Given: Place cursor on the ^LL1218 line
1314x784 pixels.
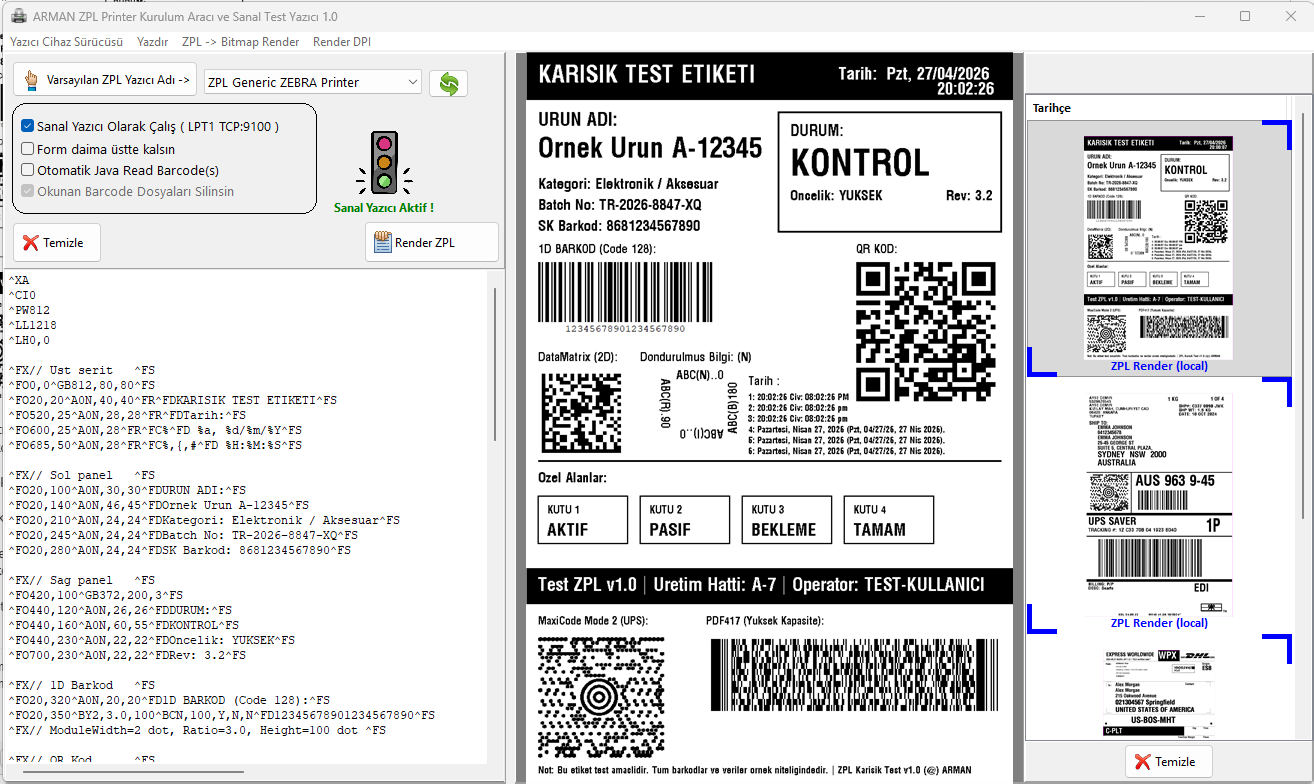Looking at the screenshot, I should [33, 325].
